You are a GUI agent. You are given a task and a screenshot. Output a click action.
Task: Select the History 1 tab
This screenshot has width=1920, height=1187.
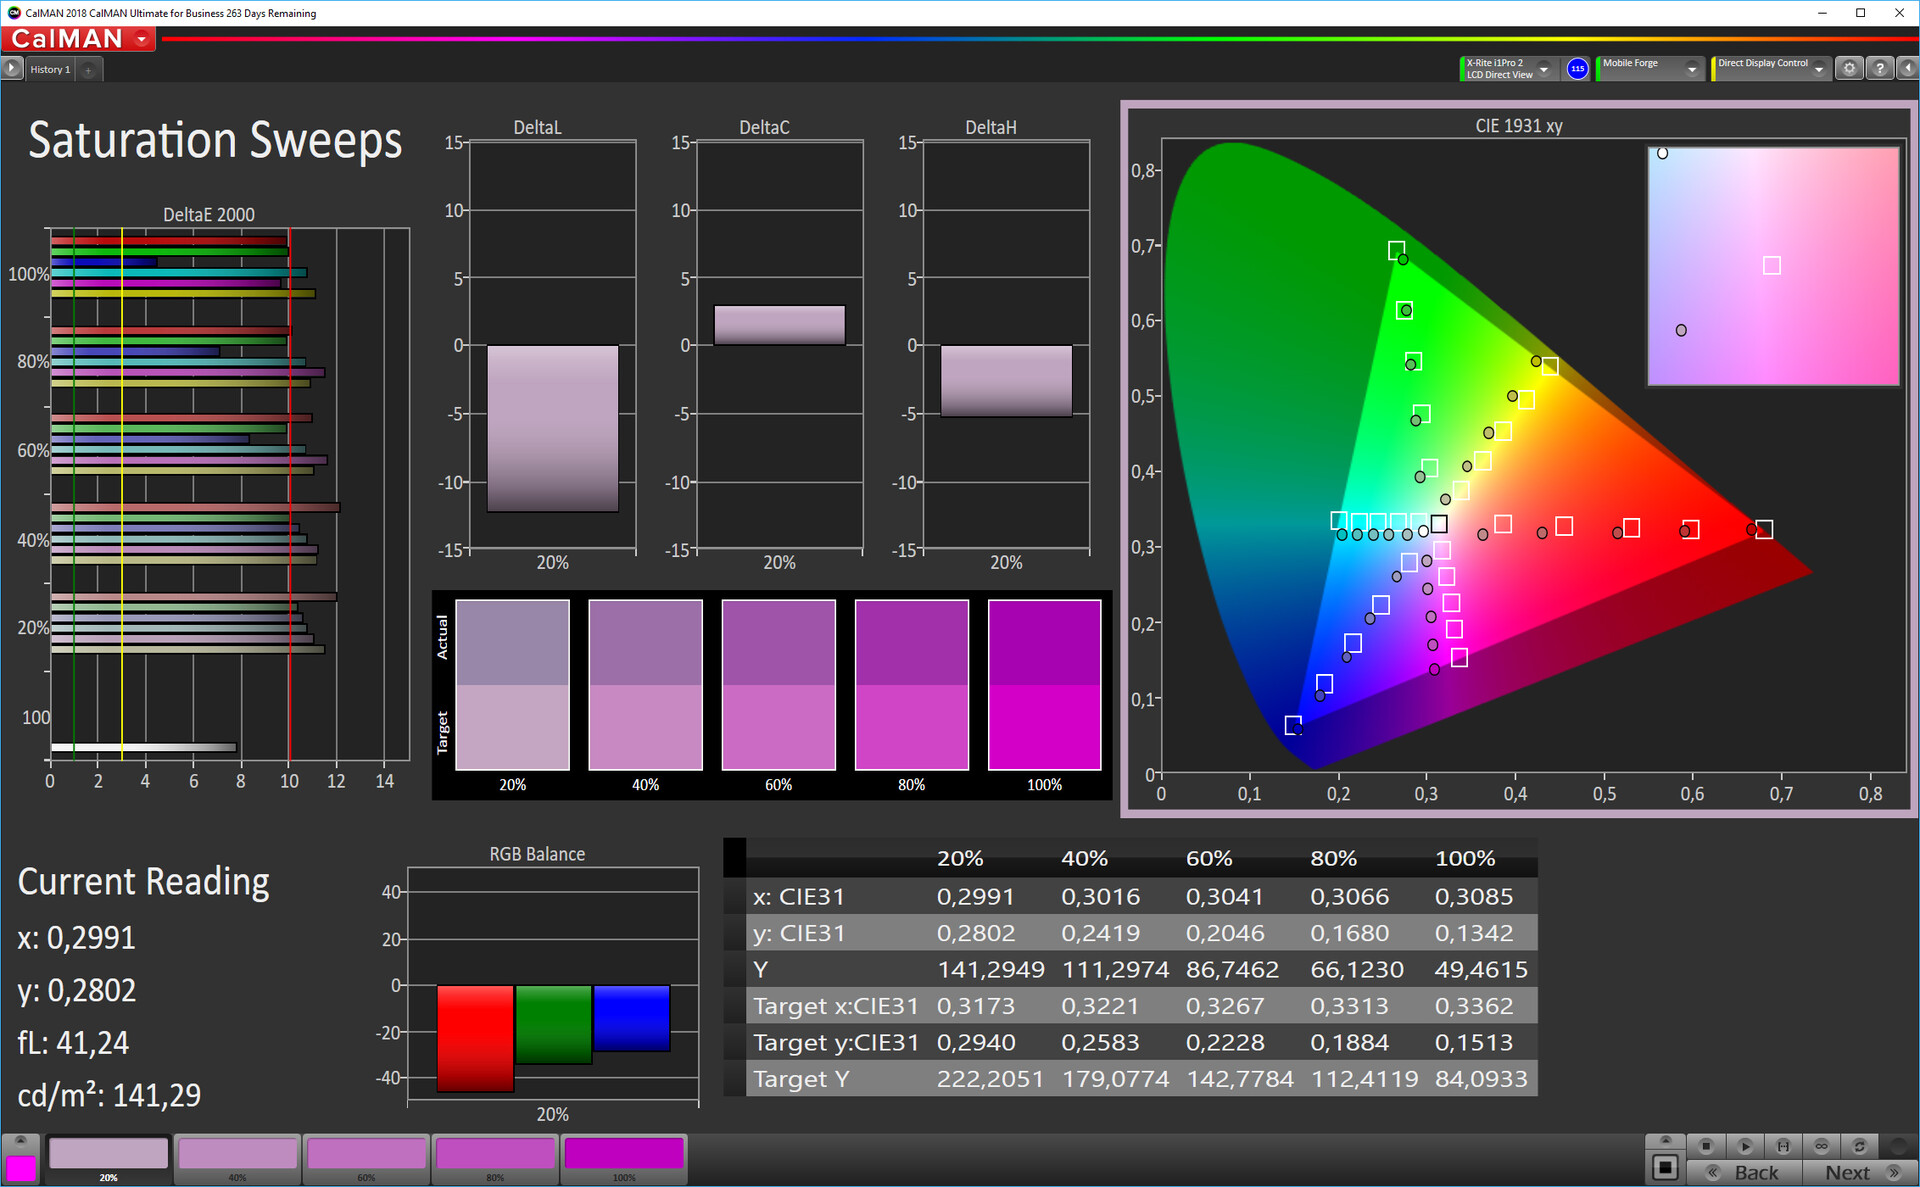(x=50, y=69)
